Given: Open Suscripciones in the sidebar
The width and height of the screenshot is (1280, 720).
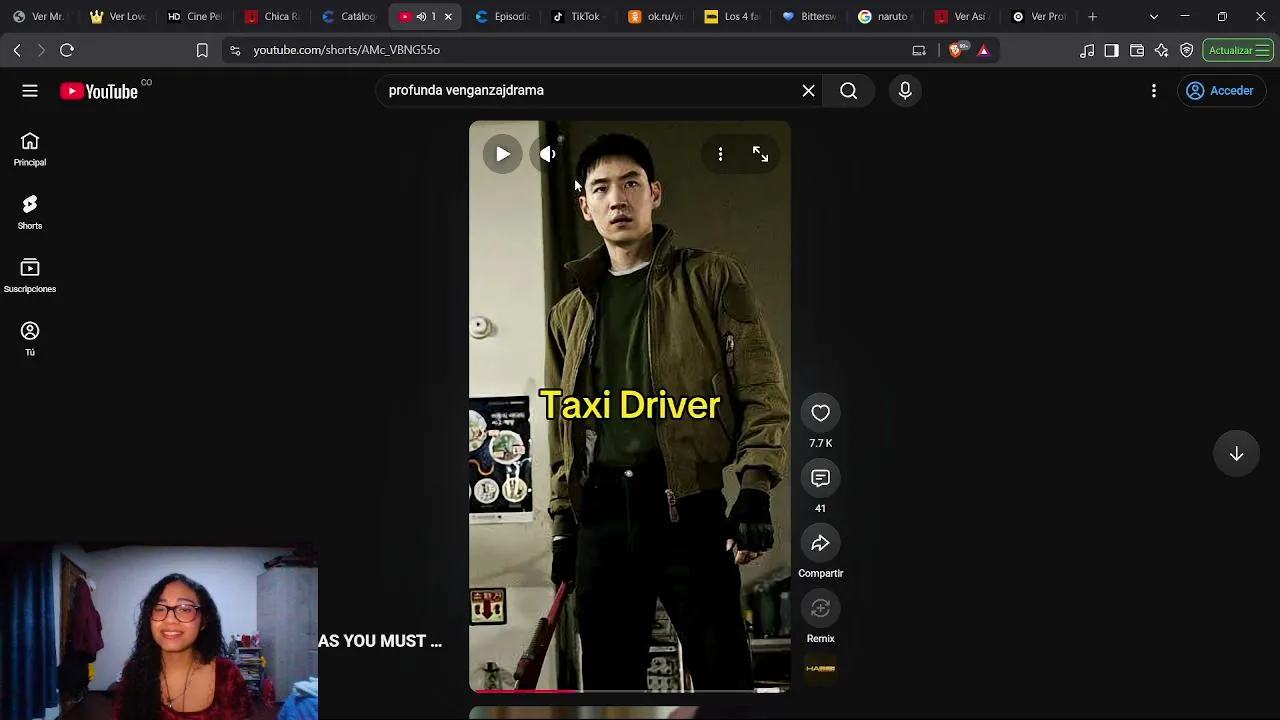Looking at the screenshot, I should pyautogui.click(x=30, y=276).
